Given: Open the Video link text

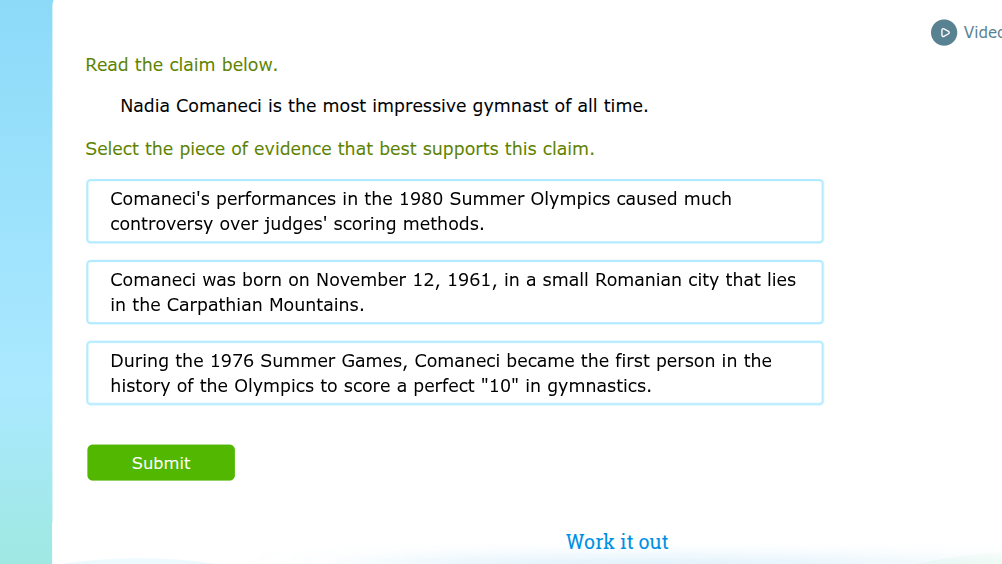Looking at the screenshot, I should coord(982,33).
